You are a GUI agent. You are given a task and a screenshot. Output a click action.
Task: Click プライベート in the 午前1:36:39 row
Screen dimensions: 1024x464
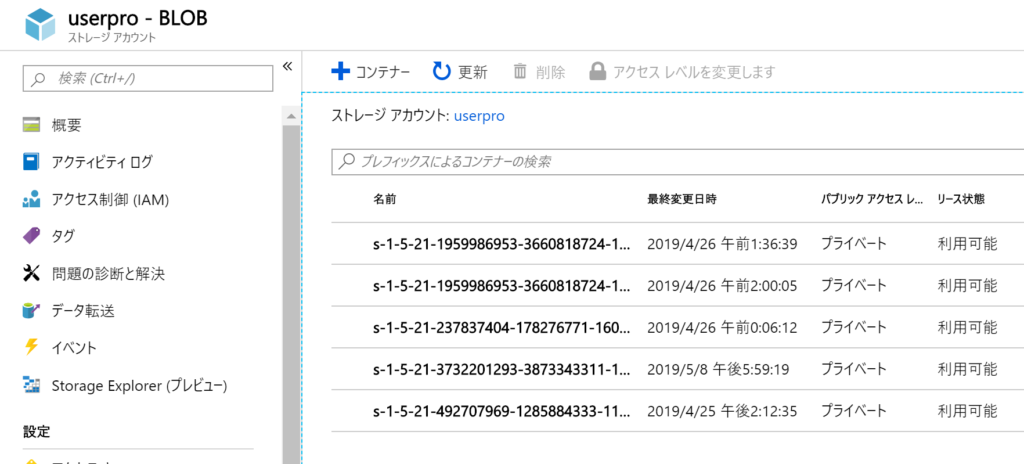point(854,244)
